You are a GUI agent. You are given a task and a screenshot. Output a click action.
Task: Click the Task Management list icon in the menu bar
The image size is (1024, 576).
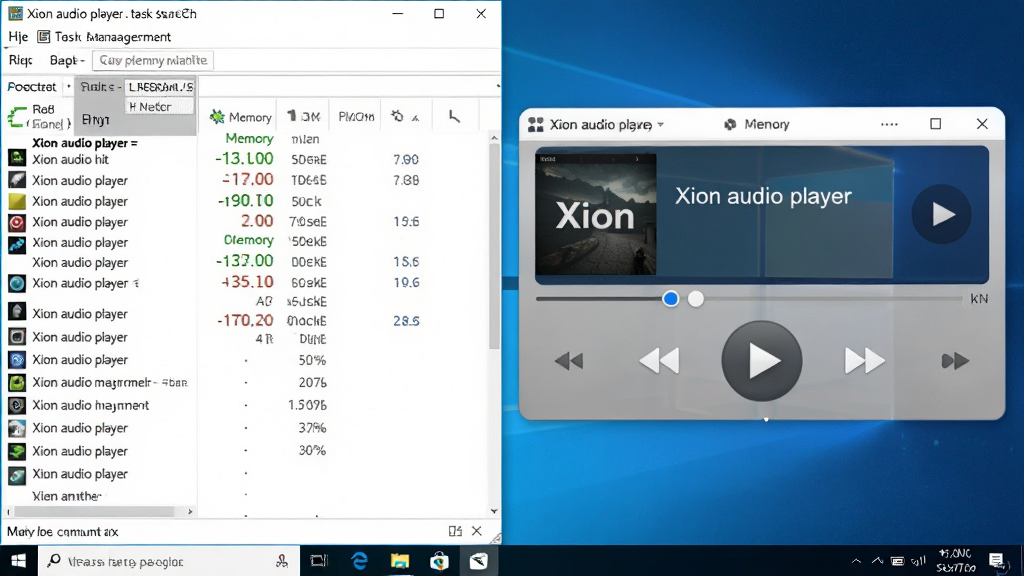(43, 37)
